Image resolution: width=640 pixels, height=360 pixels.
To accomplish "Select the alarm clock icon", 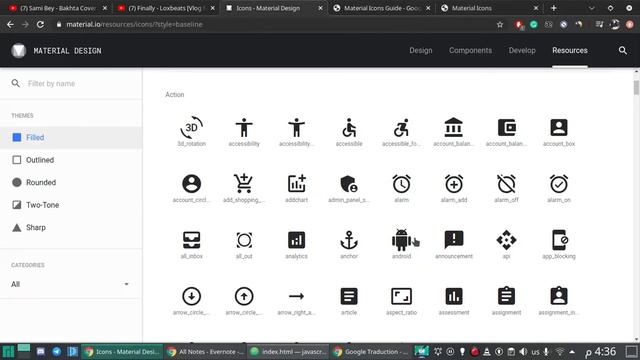I will pyautogui.click(x=401, y=184).
